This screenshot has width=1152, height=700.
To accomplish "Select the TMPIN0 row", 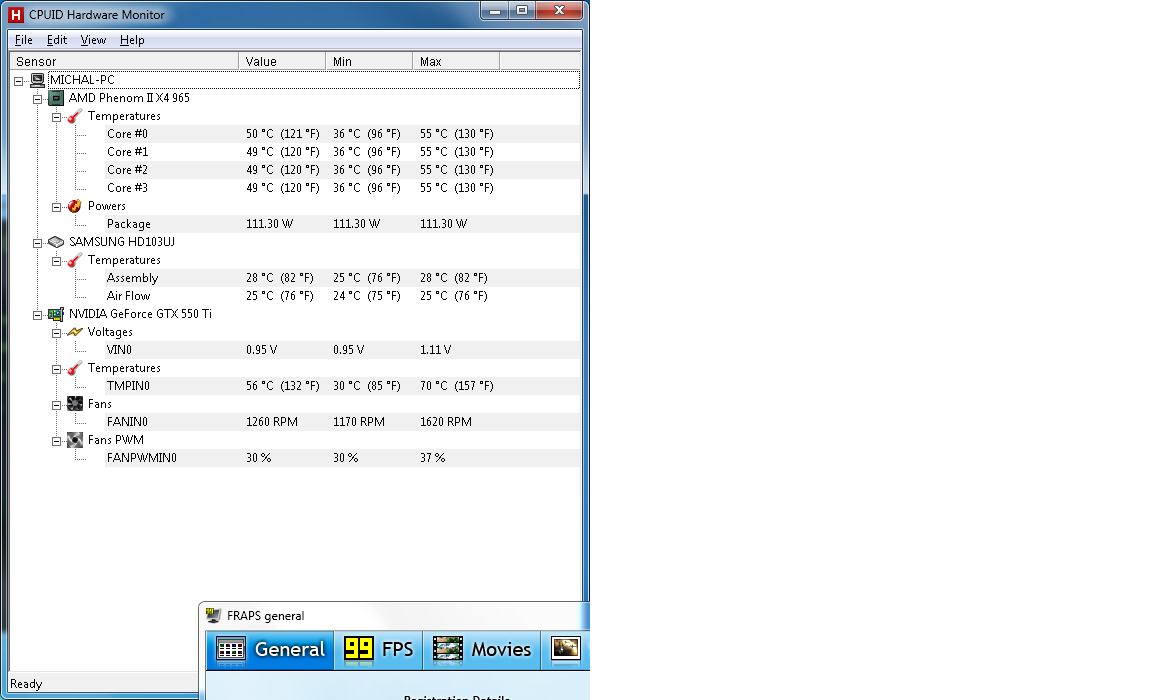I will point(342,386).
